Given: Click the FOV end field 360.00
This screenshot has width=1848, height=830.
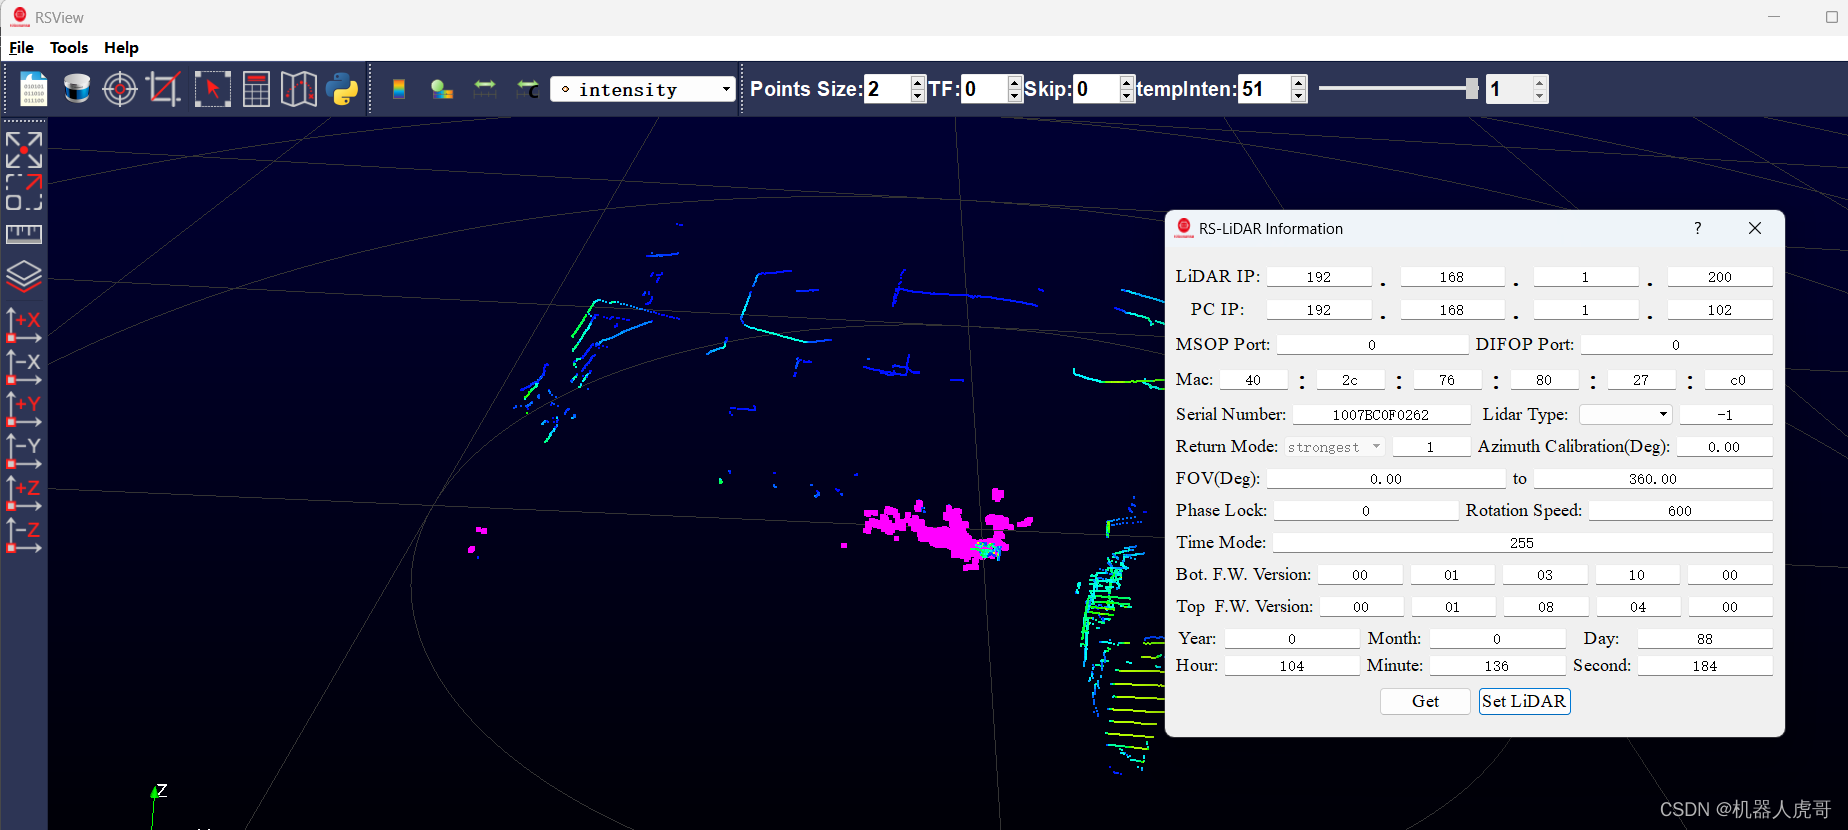Looking at the screenshot, I should tap(1653, 479).
